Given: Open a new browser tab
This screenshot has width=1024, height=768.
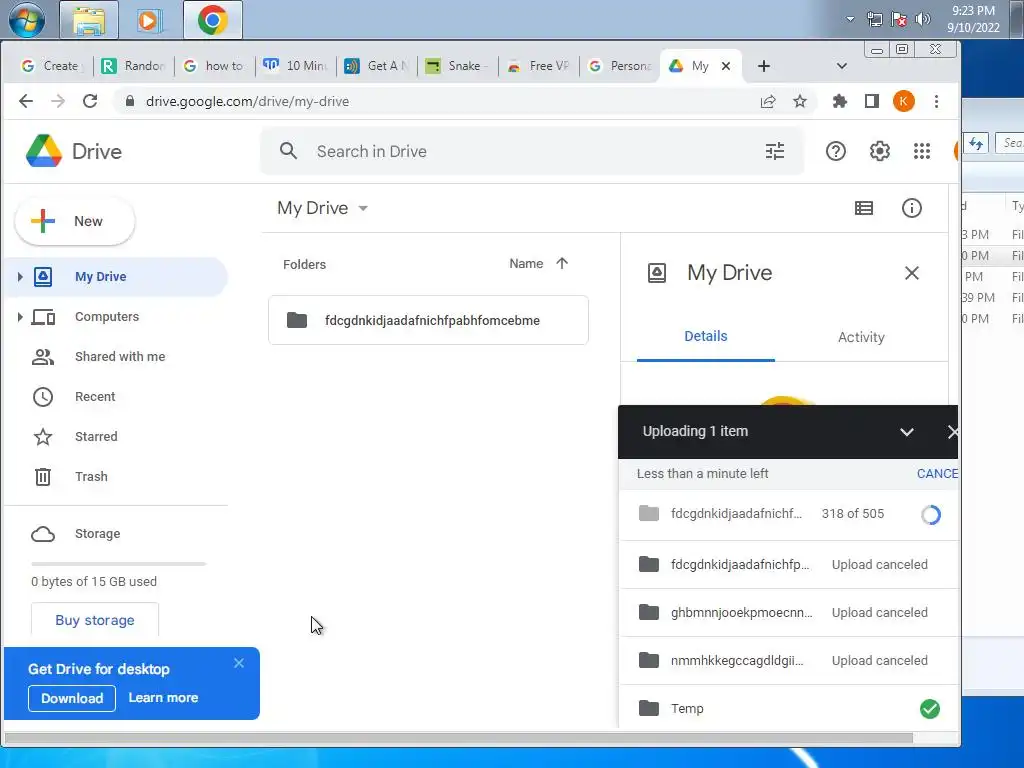Looking at the screenshot, I should [x=763, y=66].
